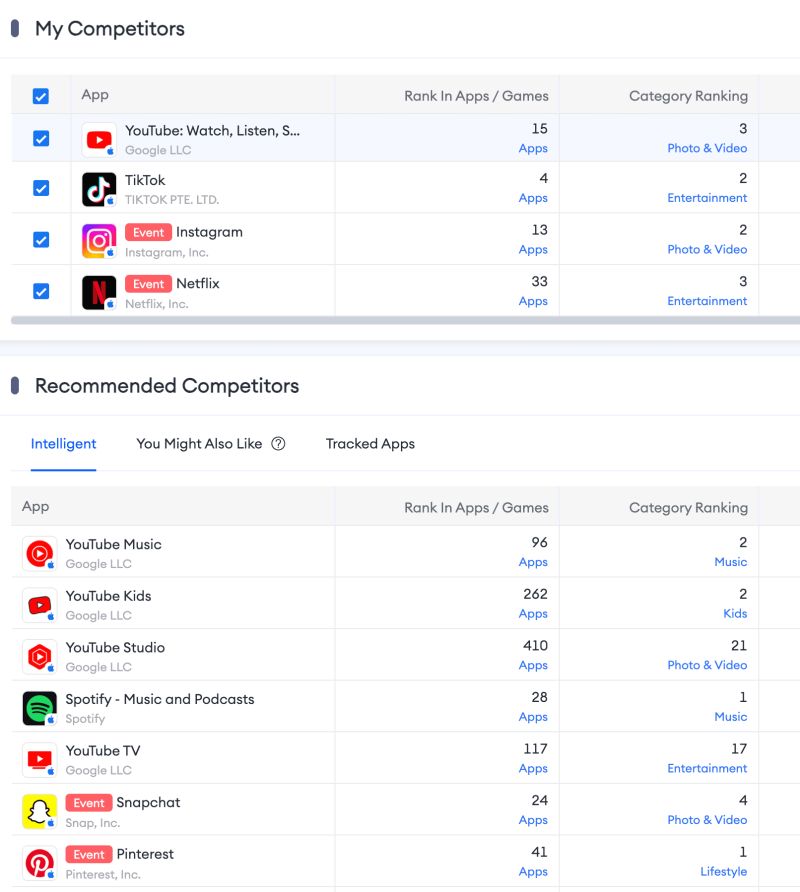Uncheck the YouTube competitor checkbox
This screenshot has width=800, height=892.
(40, 137)
